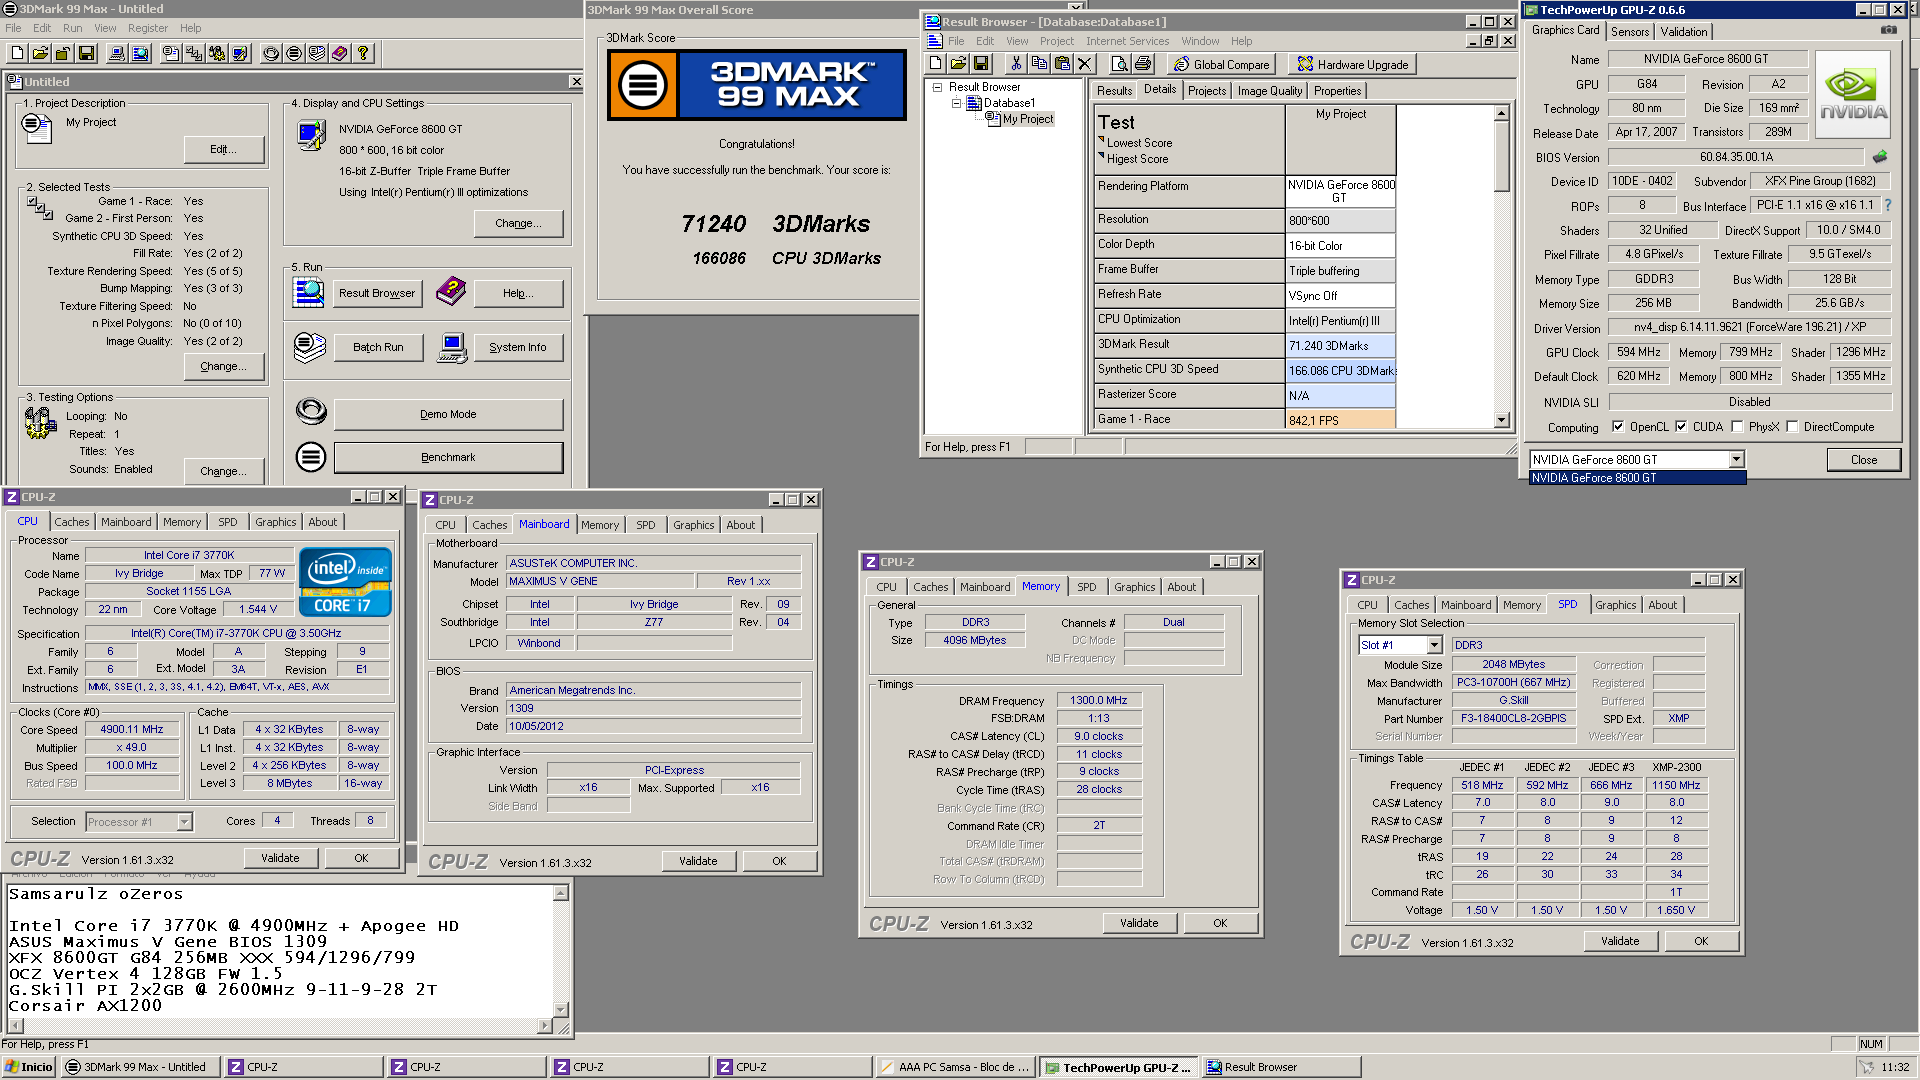1920x1080 pixels.
Task: Click Close button in GPU-Z
Action: click(x=1863, y=460)
